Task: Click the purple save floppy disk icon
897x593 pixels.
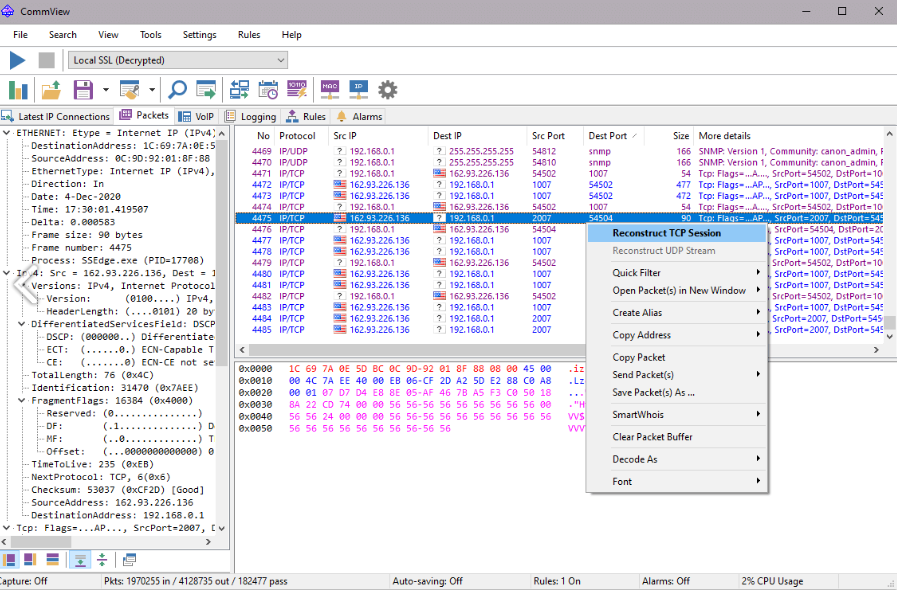Action: pos(83,90)
